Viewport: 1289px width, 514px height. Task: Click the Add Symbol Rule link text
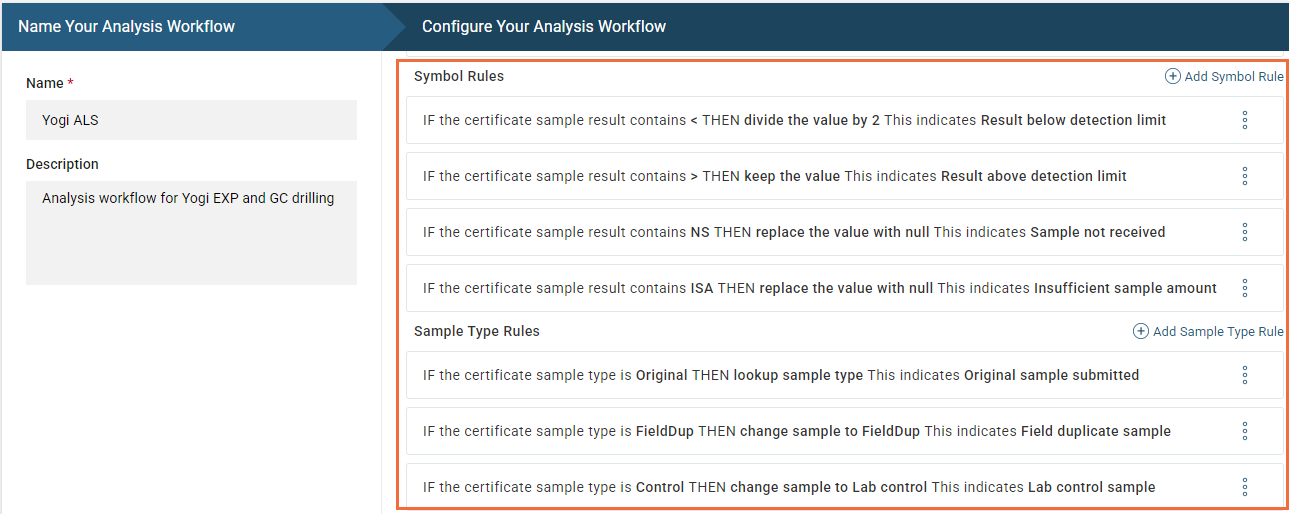[x=1234, y=76]
